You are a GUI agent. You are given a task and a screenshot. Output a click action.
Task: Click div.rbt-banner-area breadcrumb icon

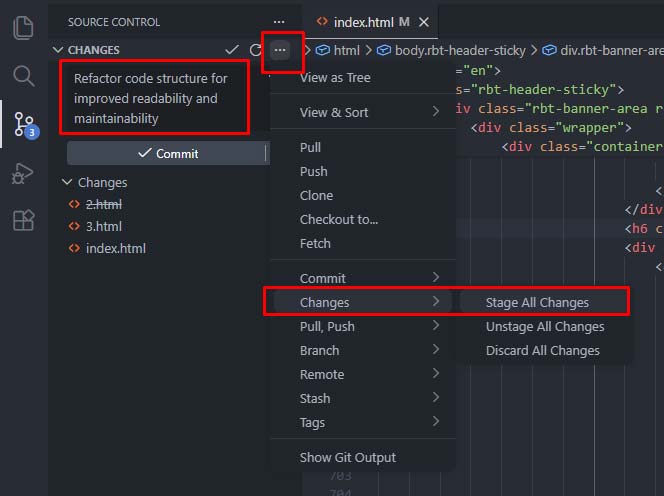click(x=549, y=50)
